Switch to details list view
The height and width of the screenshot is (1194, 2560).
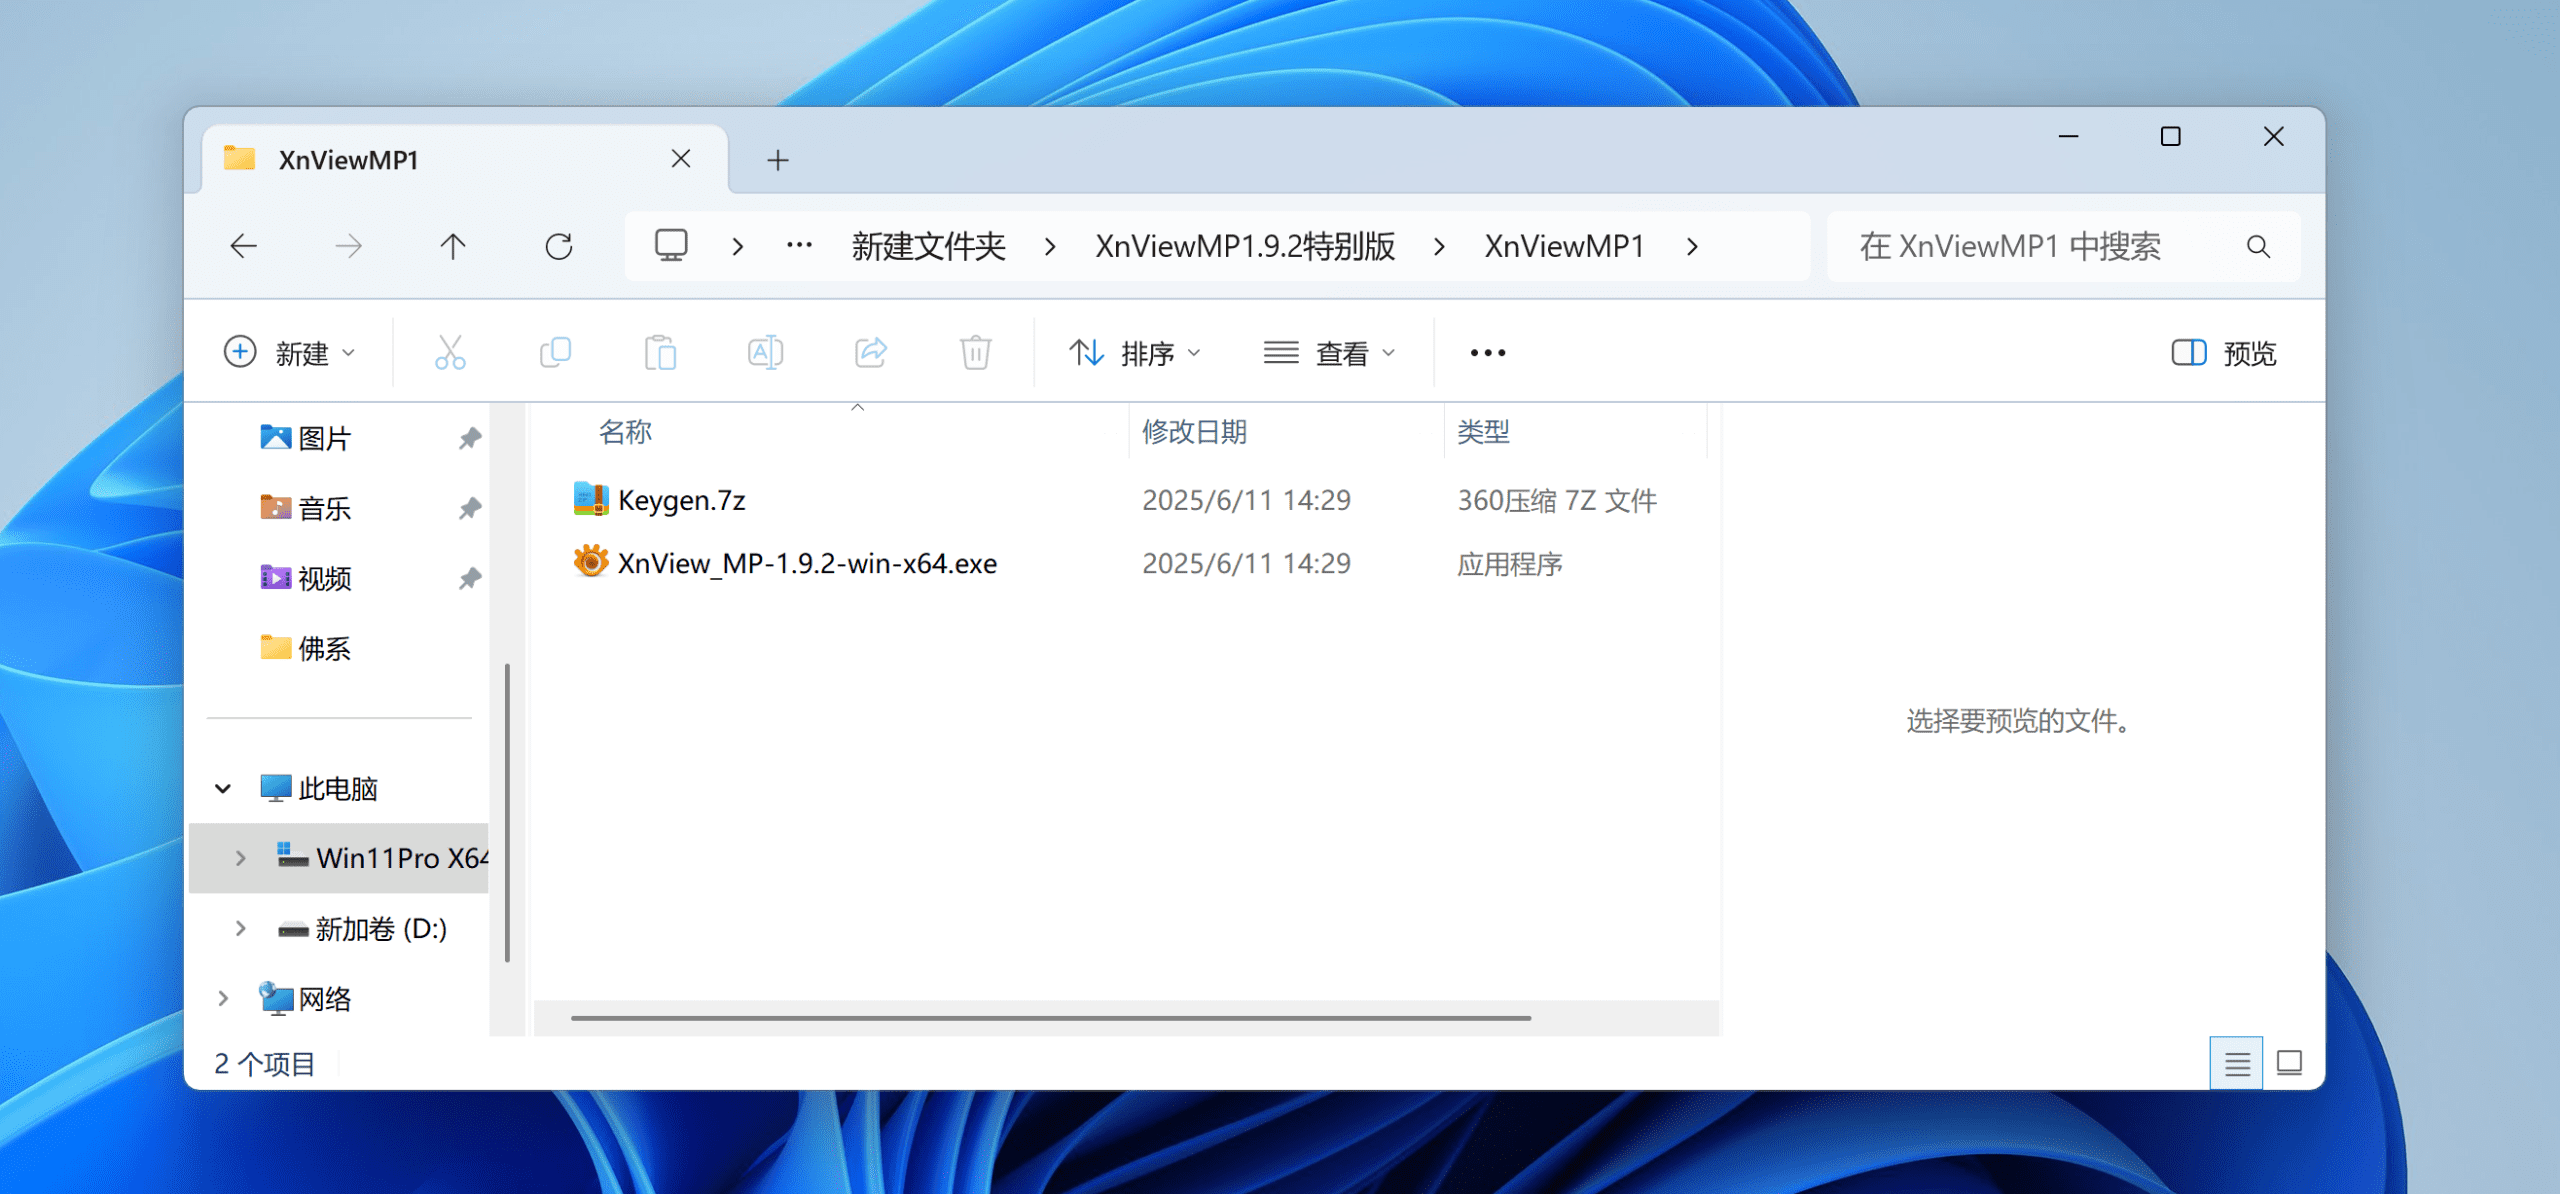click(x=2236, y=1063)
